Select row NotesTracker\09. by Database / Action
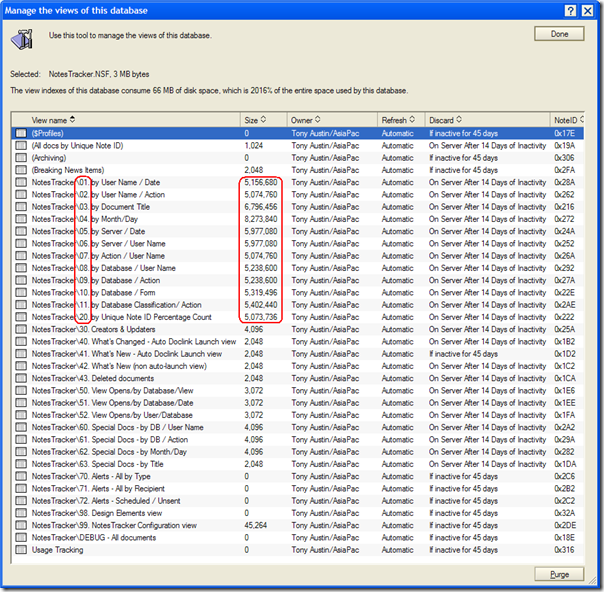The image size is (604, 592). pyautogui.click(x=297, y=280)
